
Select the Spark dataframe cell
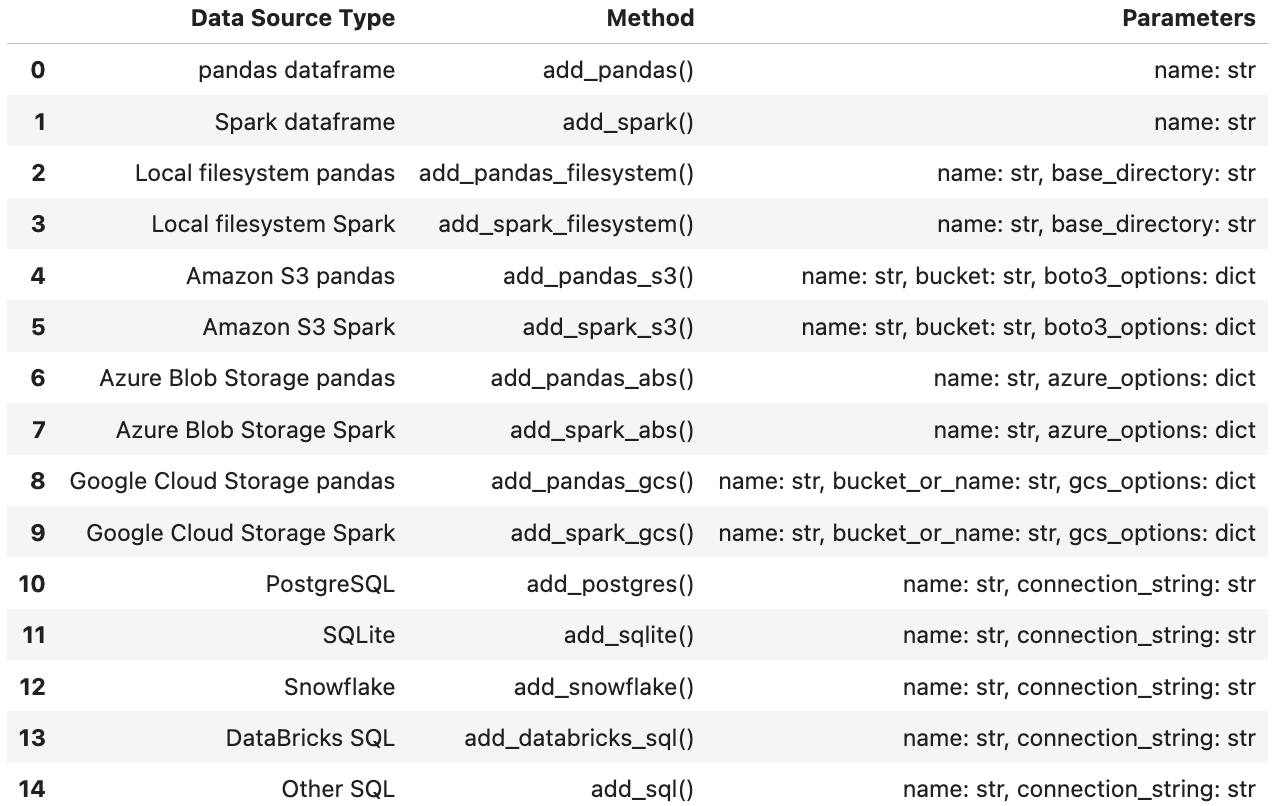[x=305, y=122]
